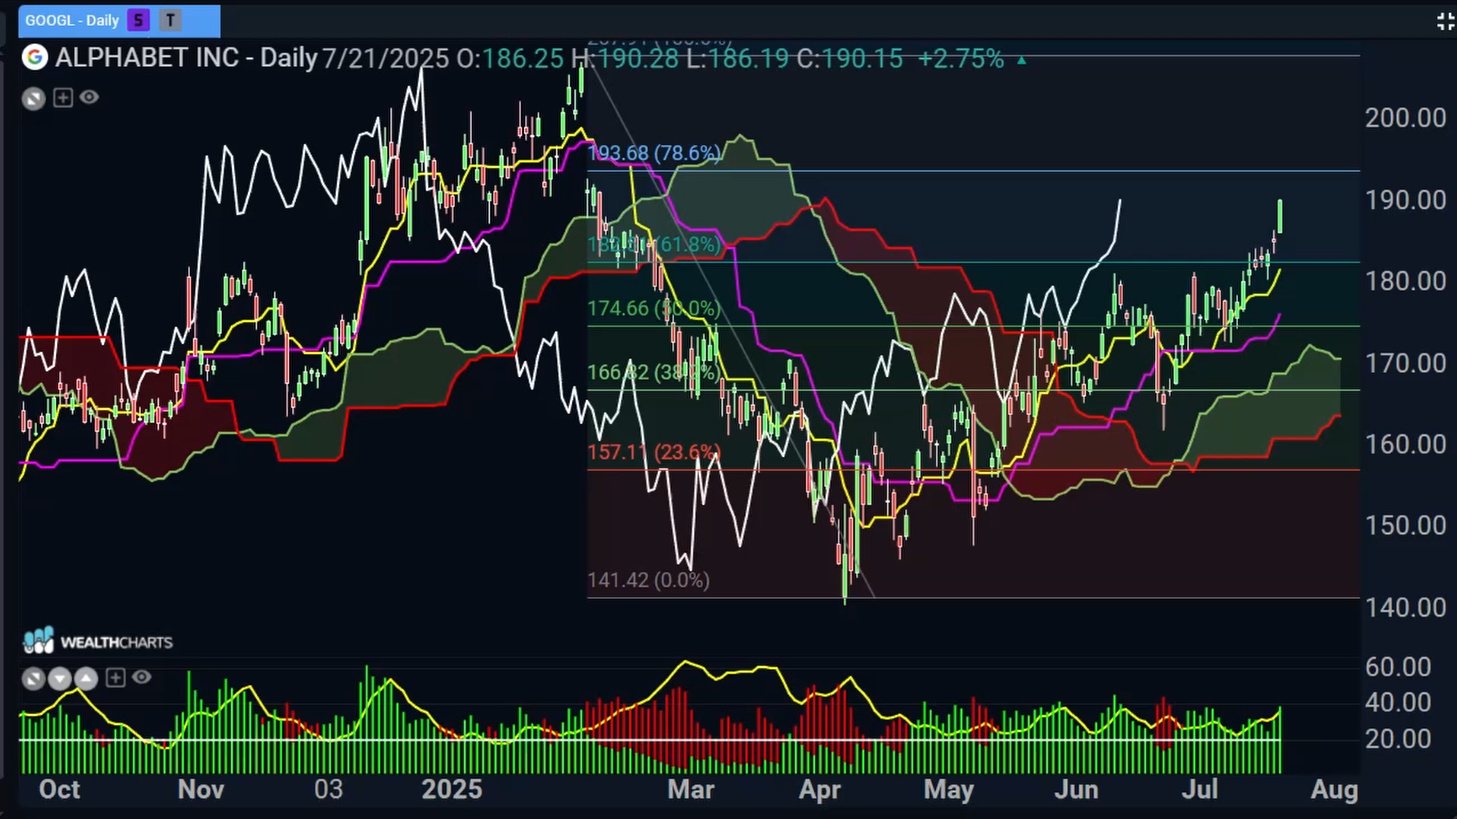This screenshot has width=1457, height=819.
Task: Exit fullscreen using the collapse corners icon
Action: click(x=1445, y=21)
